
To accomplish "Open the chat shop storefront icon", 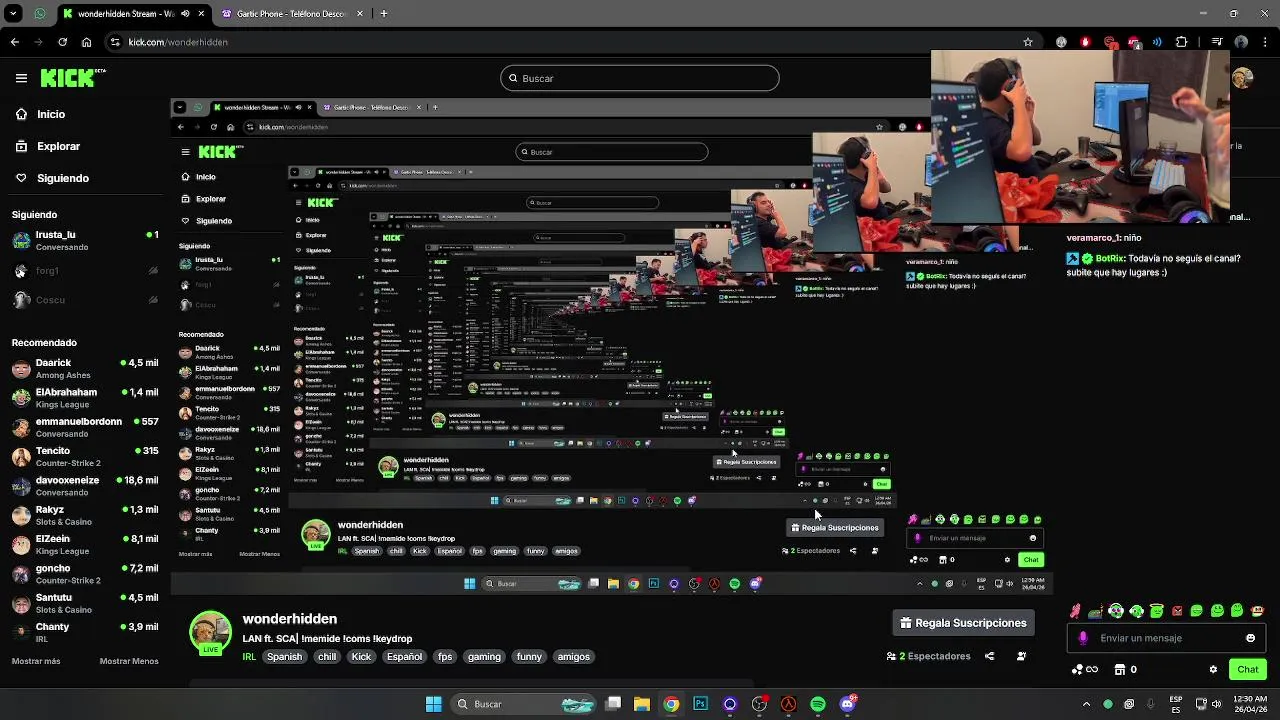I will tap(1120, 669).
